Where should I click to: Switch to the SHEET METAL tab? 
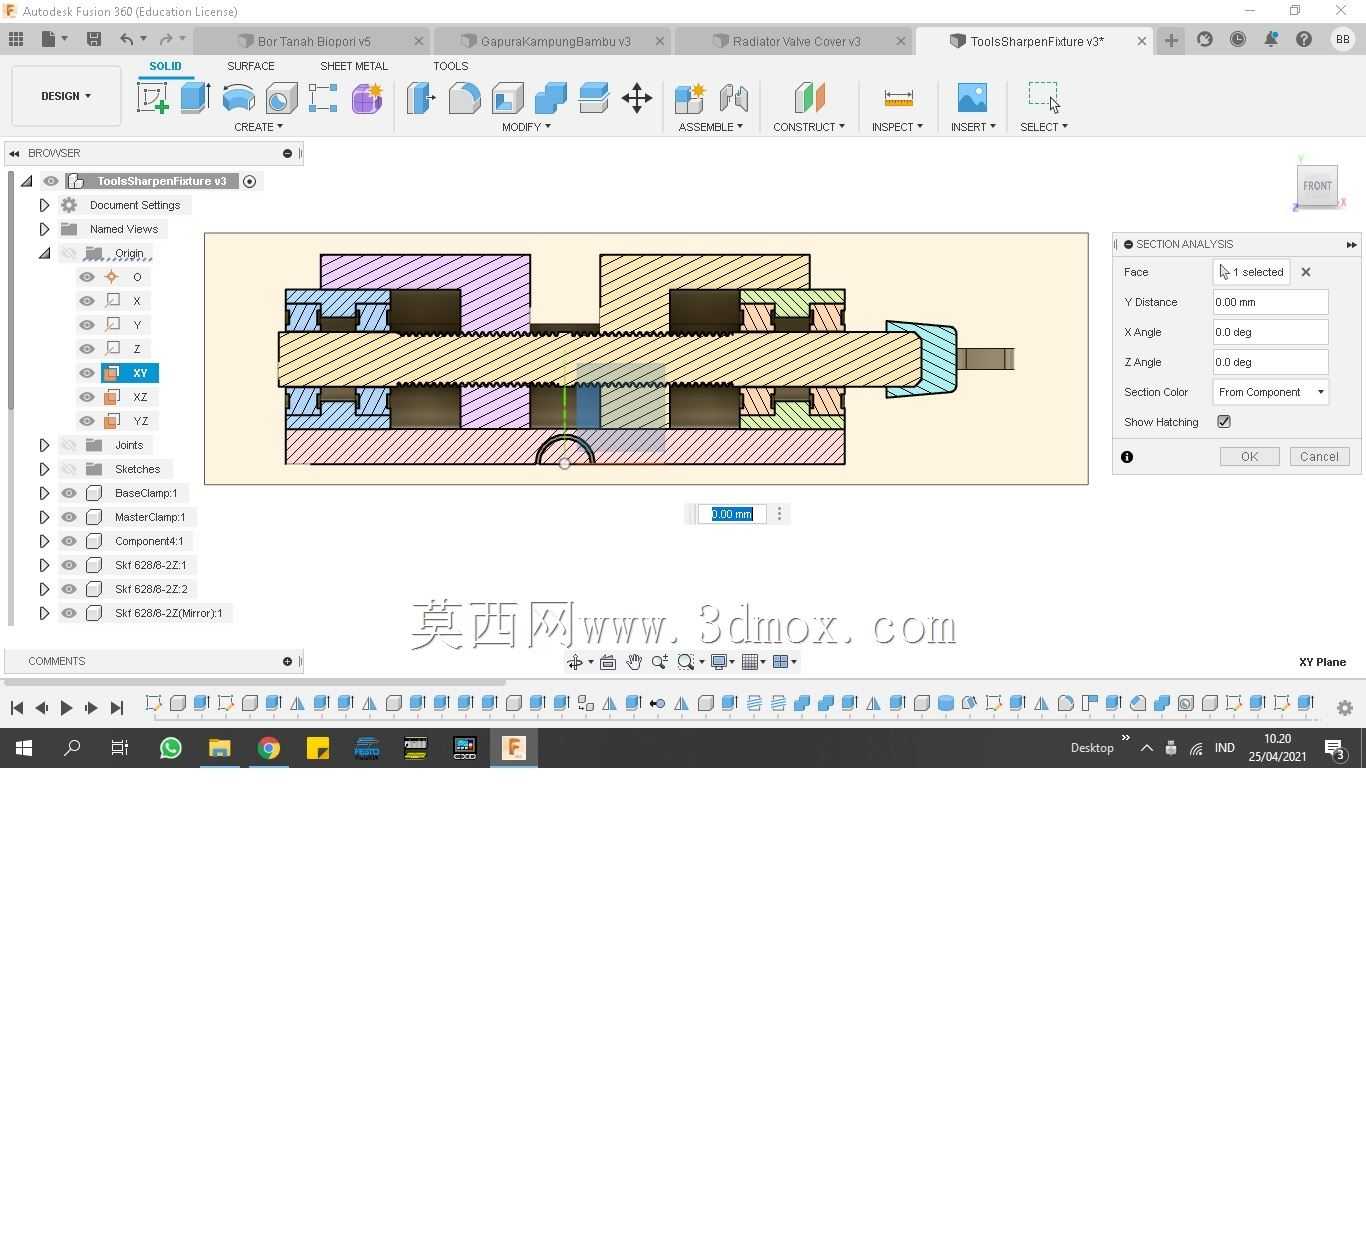click(354, 66)
